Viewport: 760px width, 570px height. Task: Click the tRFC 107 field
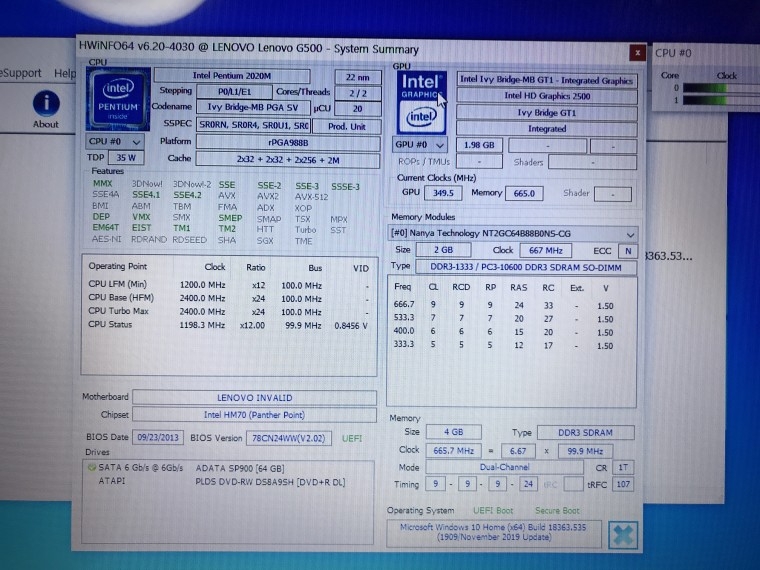pyautogui.click(x=623, y=484)
